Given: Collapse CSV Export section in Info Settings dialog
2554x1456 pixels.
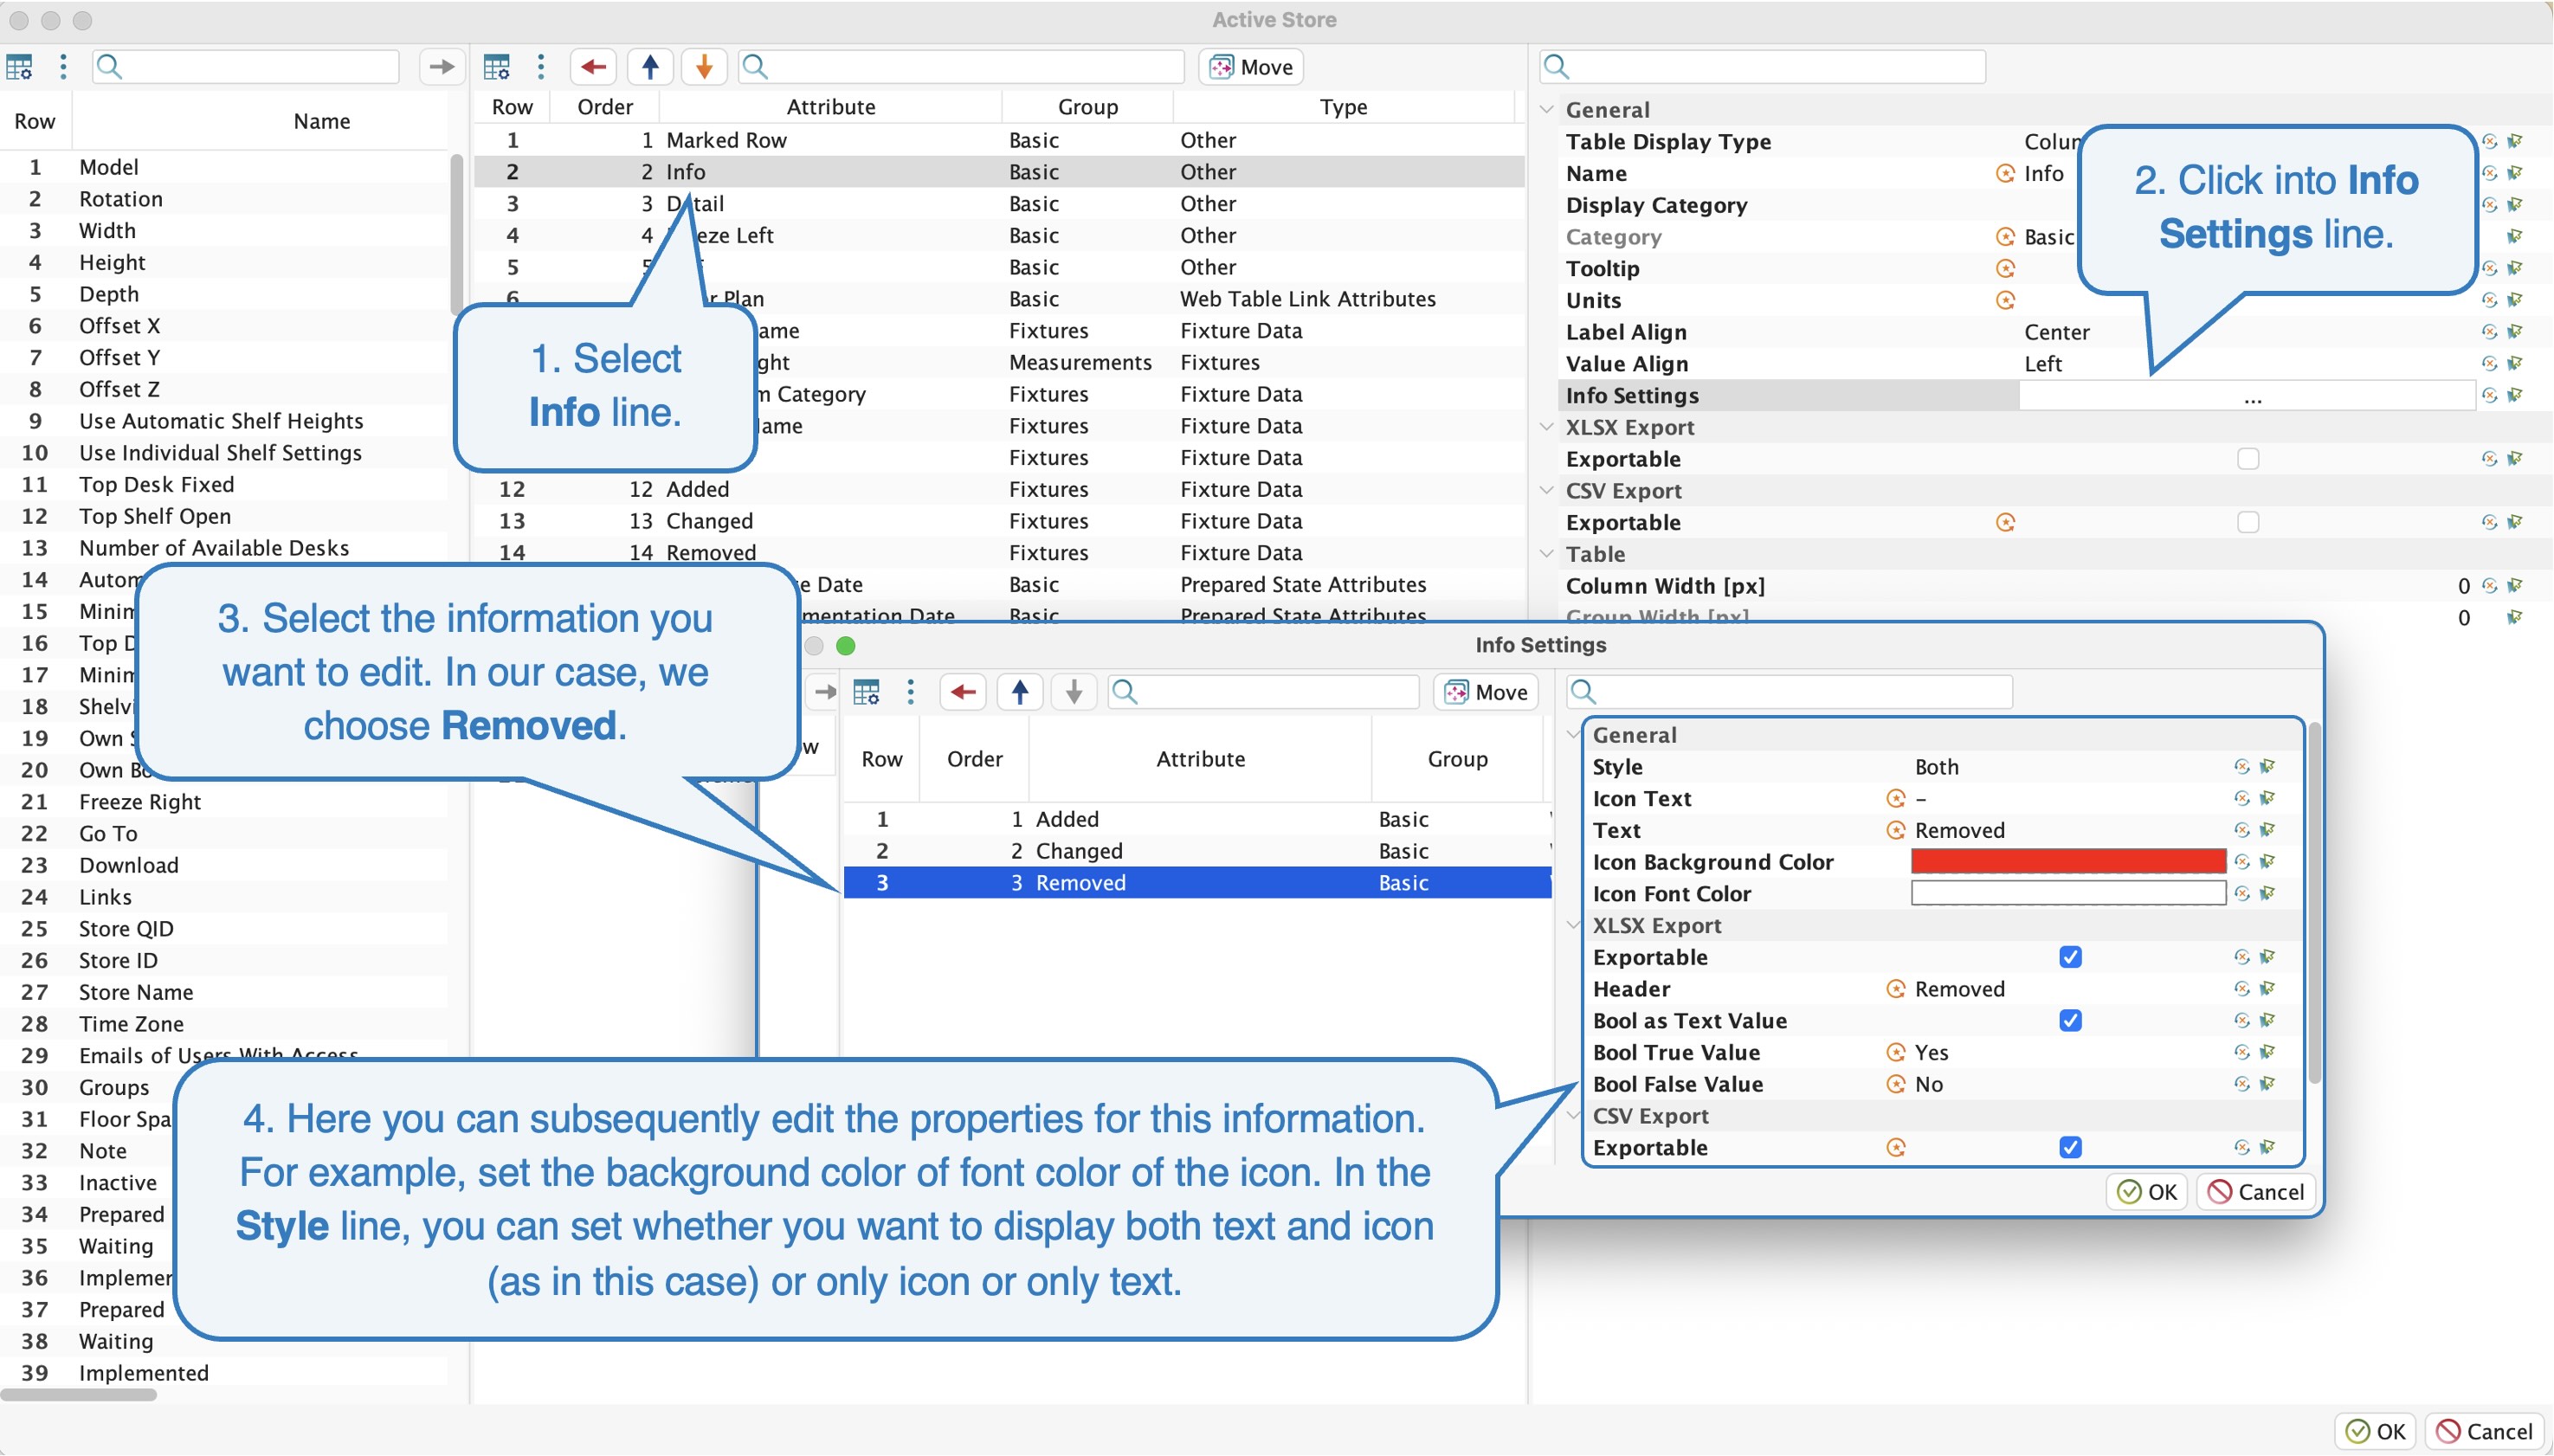Looking at the screenshot, I should [1574, 1115].
